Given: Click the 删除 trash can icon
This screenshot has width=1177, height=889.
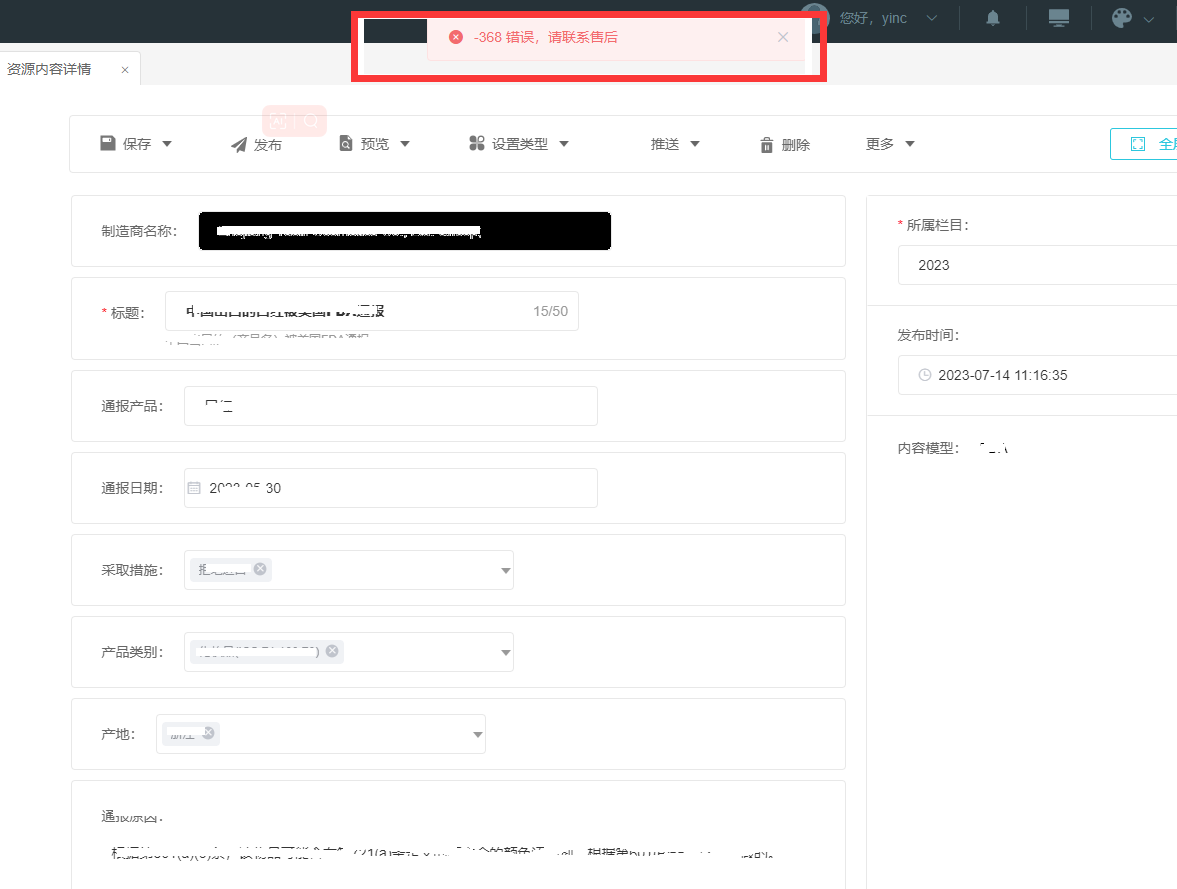Looking at the screenshot, I should pos(766,145).
